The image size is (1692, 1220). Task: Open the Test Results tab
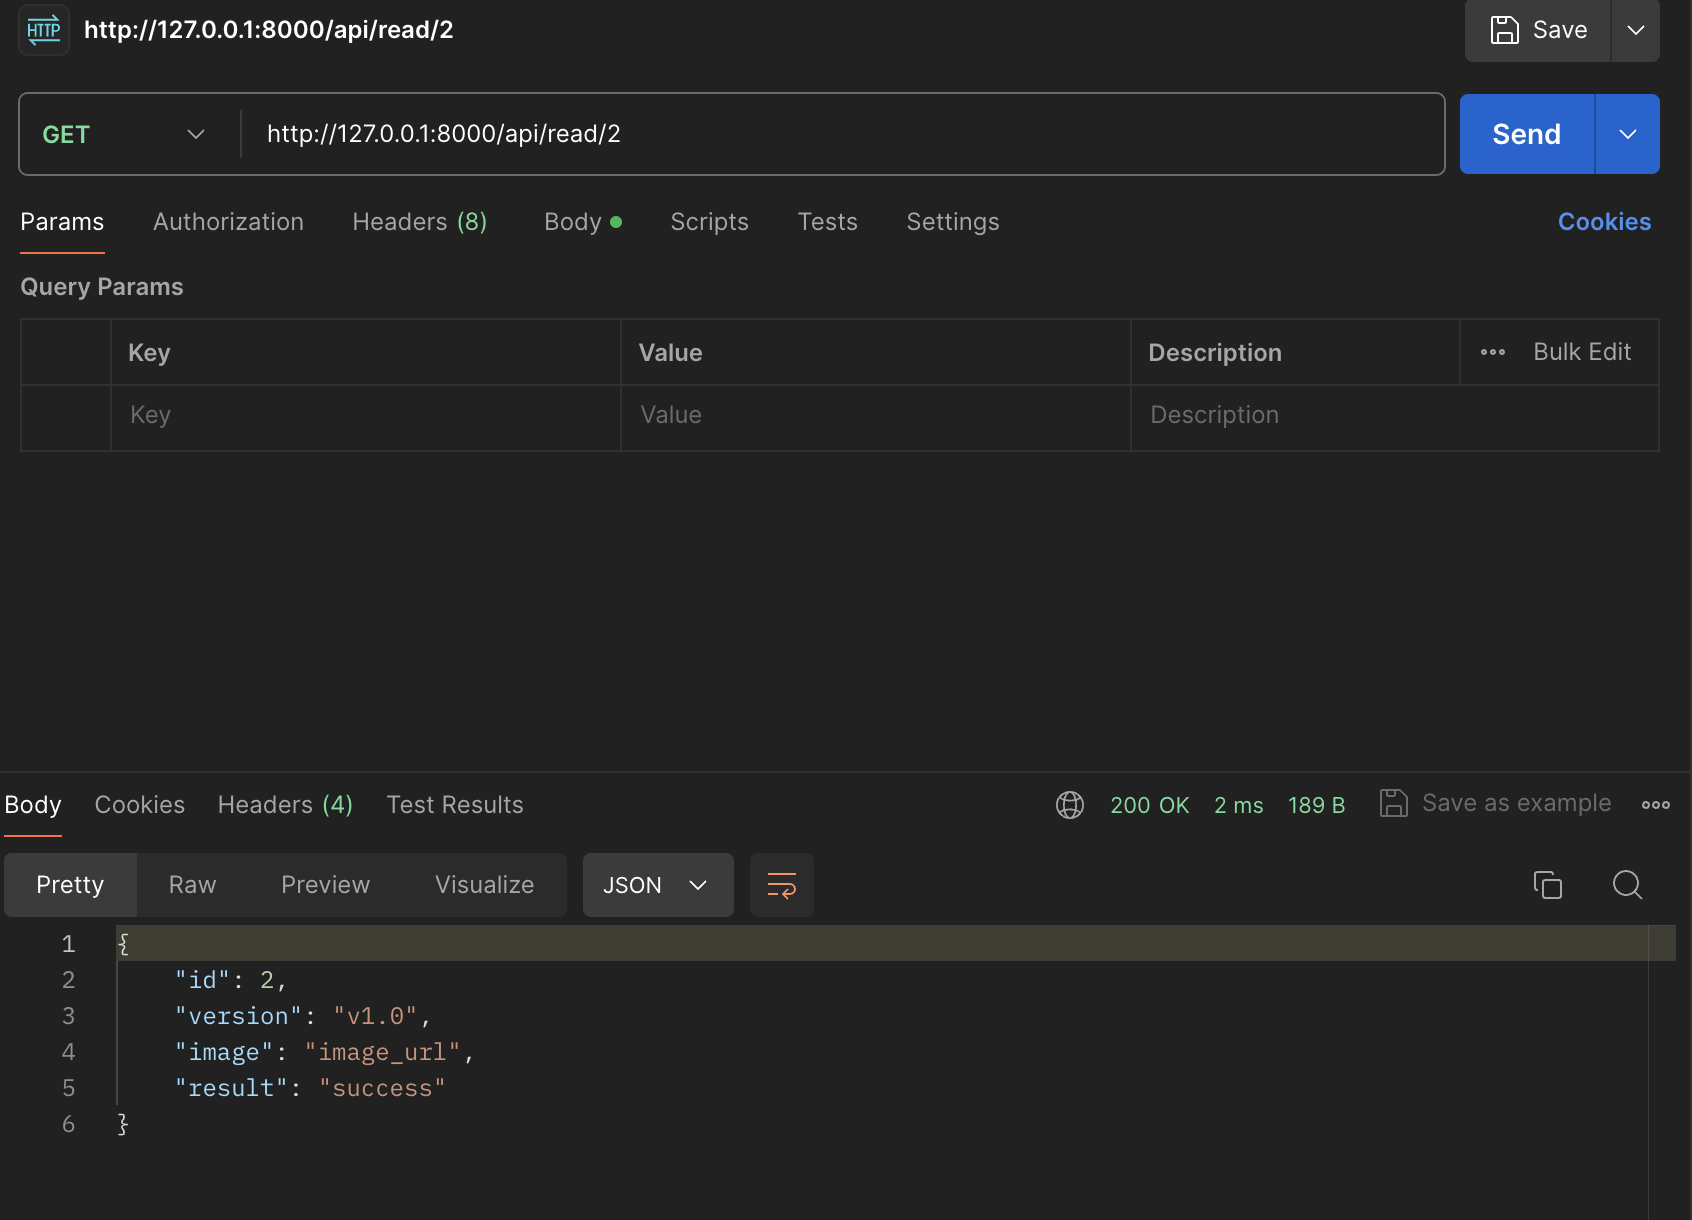point(455,805)
